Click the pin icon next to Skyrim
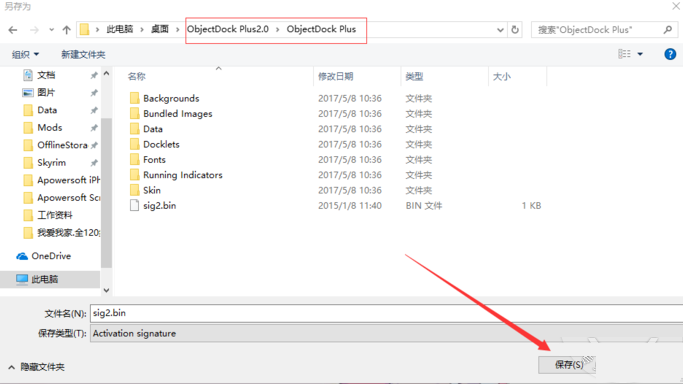Image resolution: width=683 pixels, height=384 pixels. point(94,163)
